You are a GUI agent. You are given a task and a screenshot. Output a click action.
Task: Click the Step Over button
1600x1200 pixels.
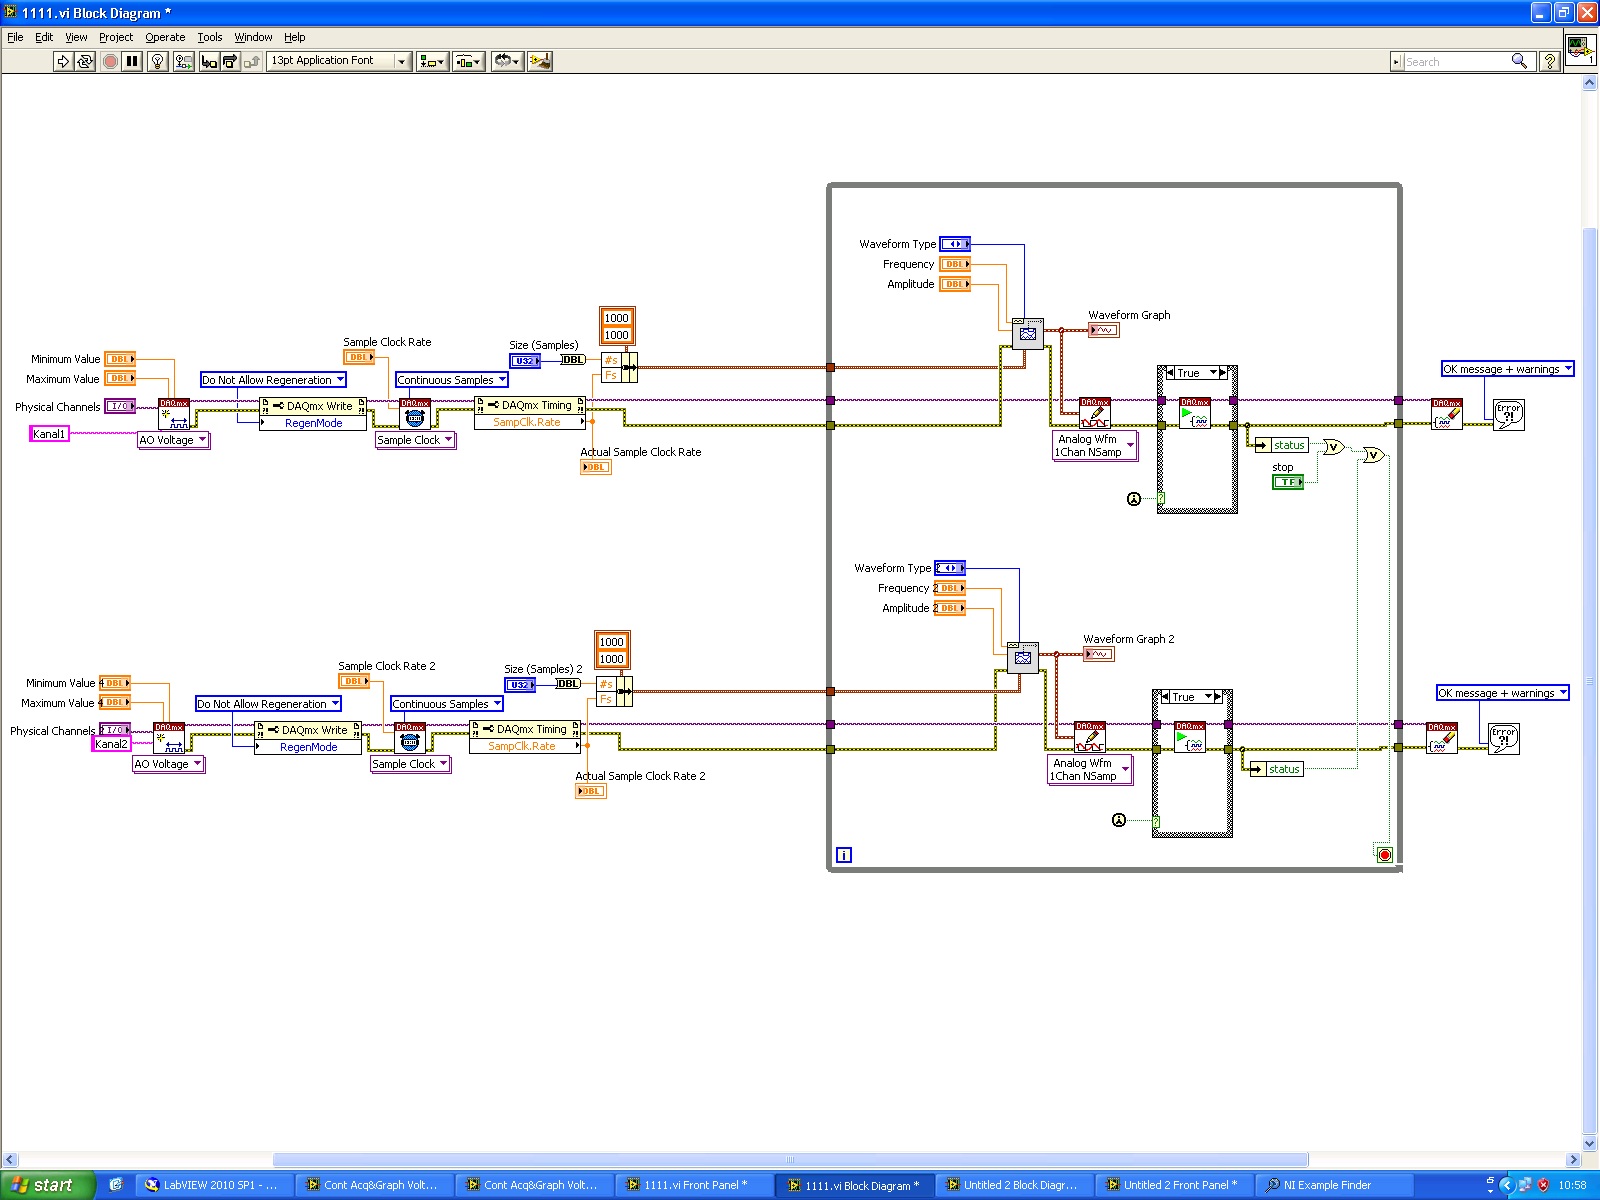tap(230, 61)
